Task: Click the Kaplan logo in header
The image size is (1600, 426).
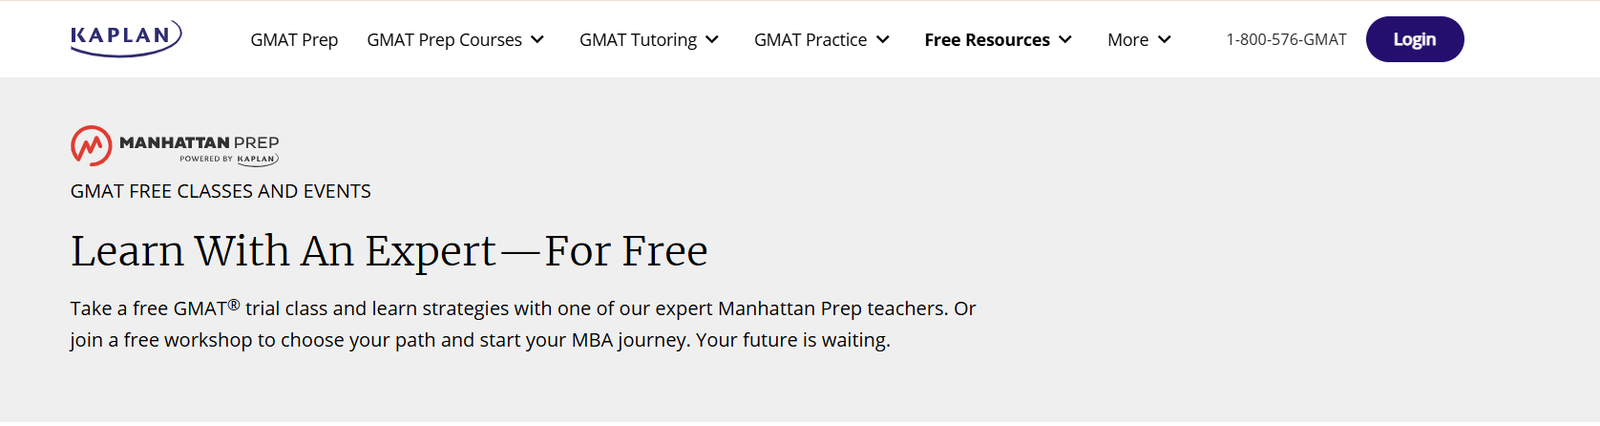Action: click(126, 38)
